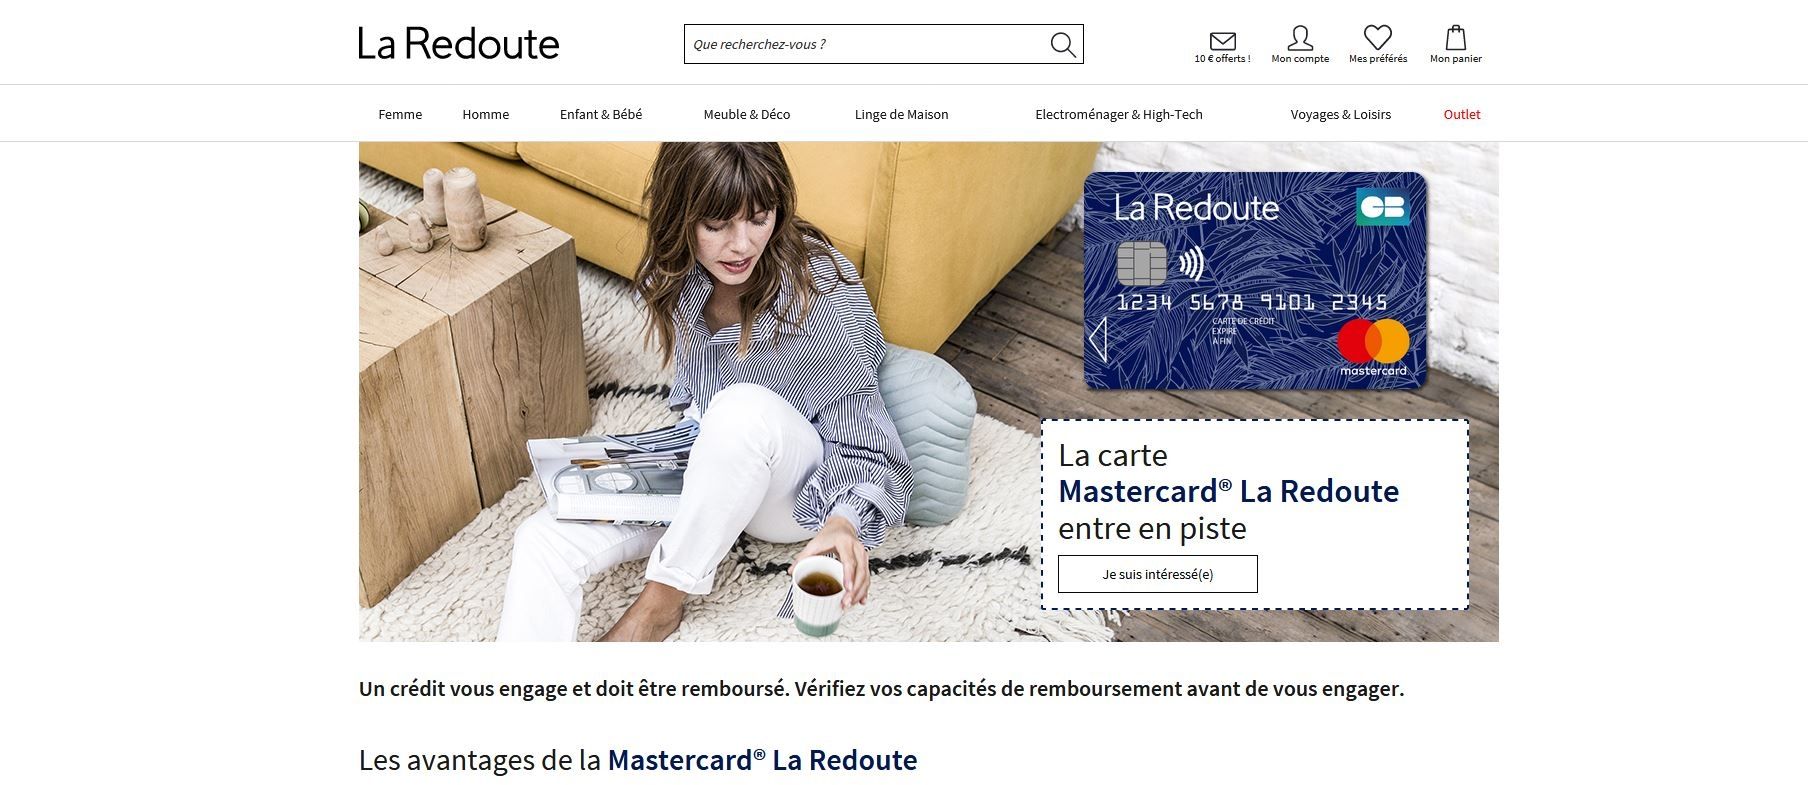Click the La Redoute logo
The image size is (1808, 785).
coord(459,44)
